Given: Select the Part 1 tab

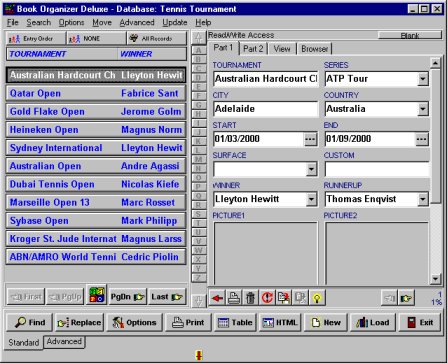Looking at the screenshot, I should pos(223,48).
